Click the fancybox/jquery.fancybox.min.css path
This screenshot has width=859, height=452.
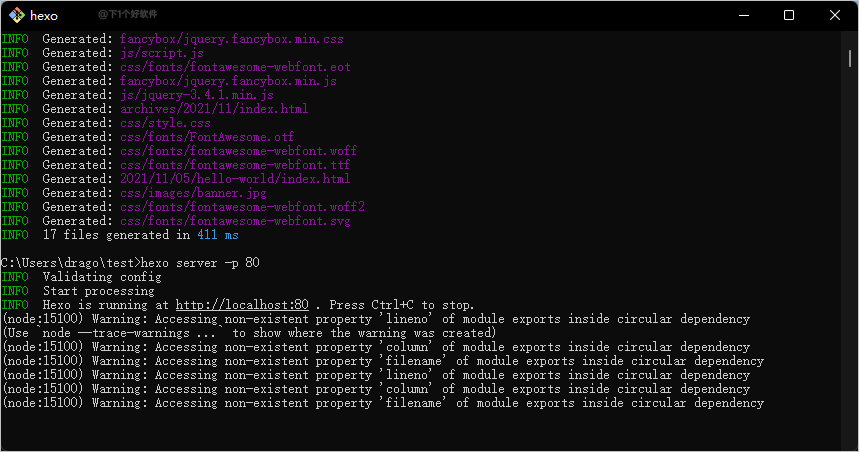click(231, 39)
